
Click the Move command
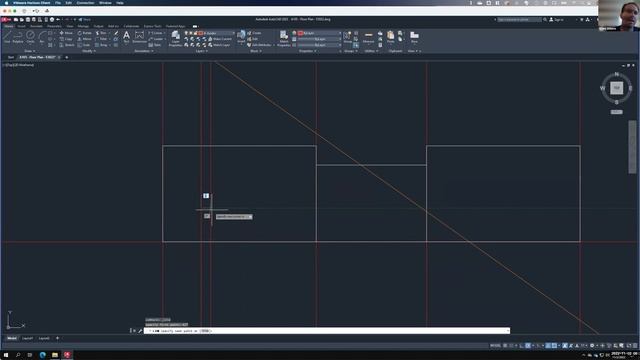pos(66,33)
